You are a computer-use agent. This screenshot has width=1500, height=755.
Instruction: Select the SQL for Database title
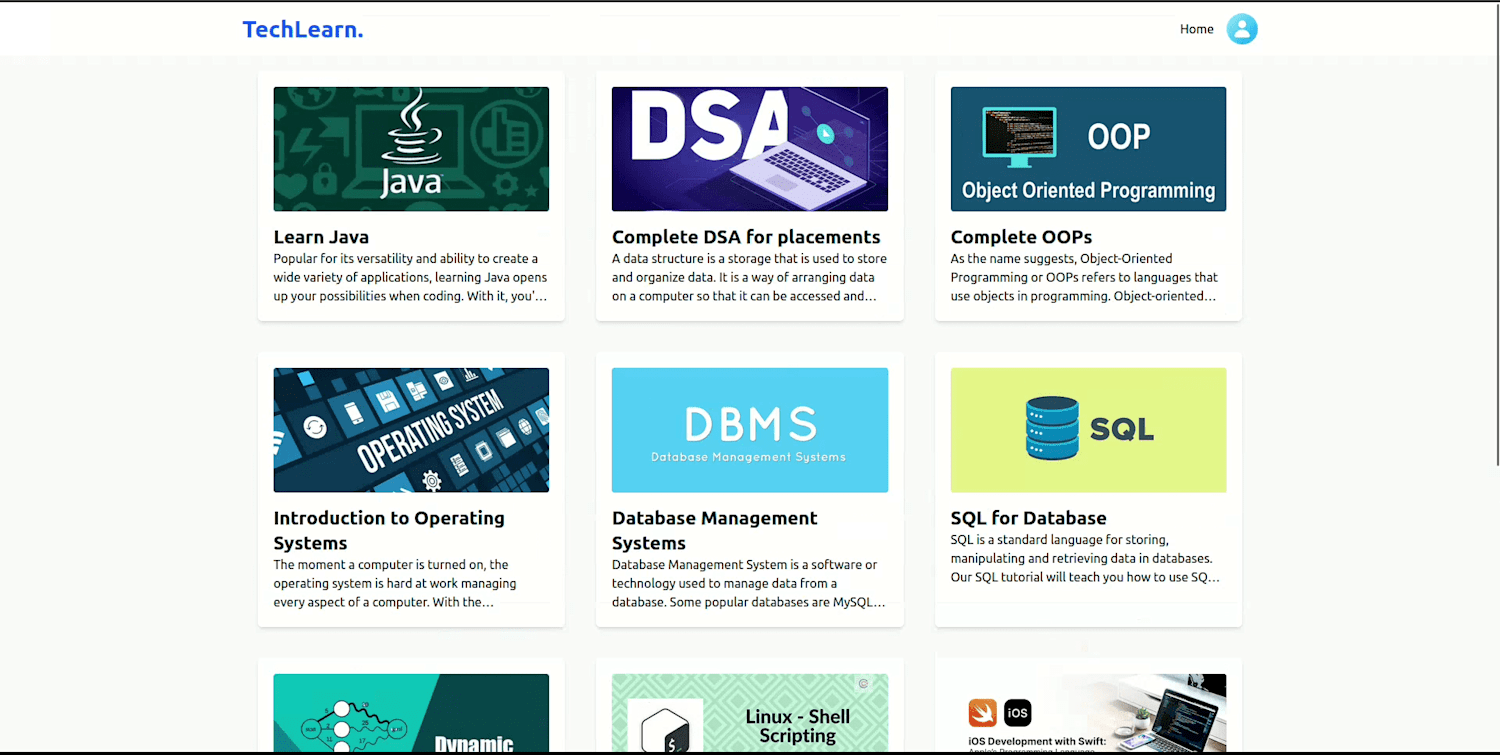coord(1028,518)
